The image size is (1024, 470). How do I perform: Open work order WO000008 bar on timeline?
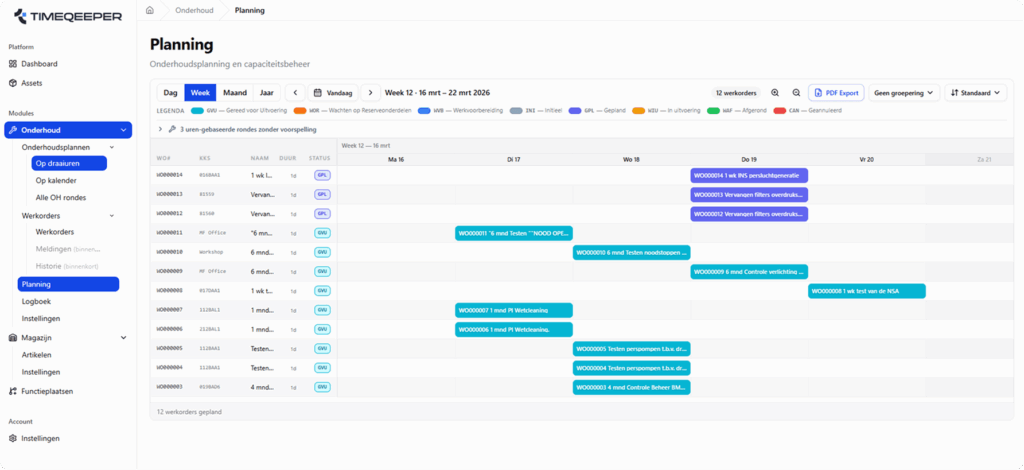click(x=866, y=291)
